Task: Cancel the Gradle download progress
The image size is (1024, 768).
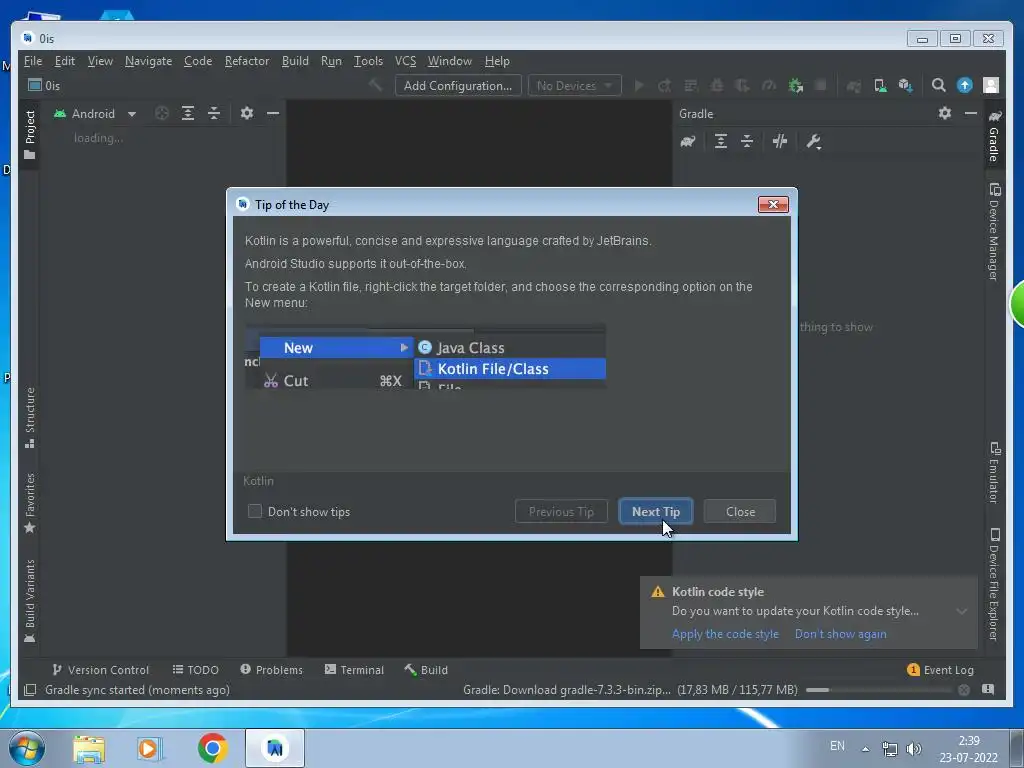Action: coord(964,690)
